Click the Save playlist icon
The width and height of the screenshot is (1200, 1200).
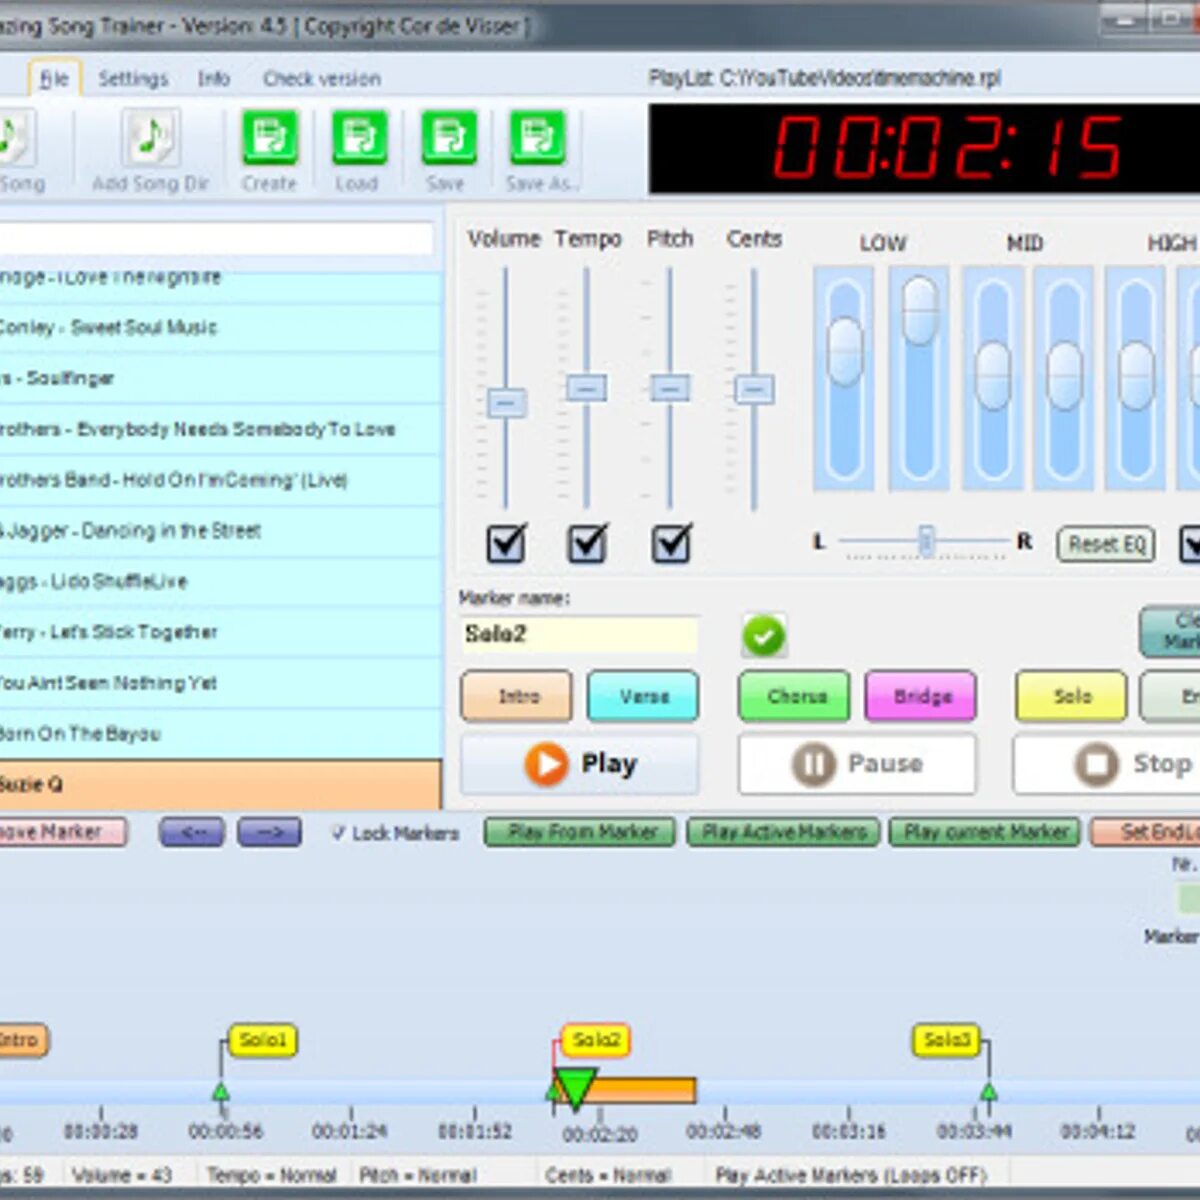pyautogui.click(x=448, y=137)
